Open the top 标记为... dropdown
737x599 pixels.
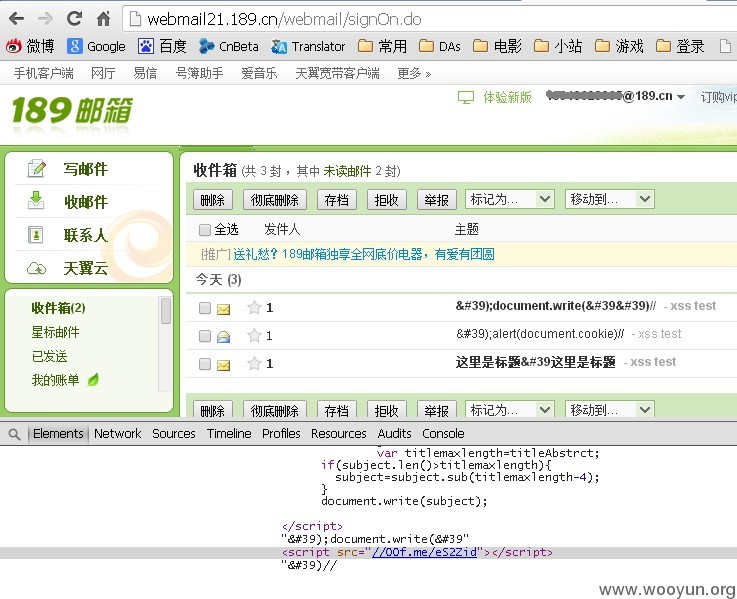coord(510,199)
